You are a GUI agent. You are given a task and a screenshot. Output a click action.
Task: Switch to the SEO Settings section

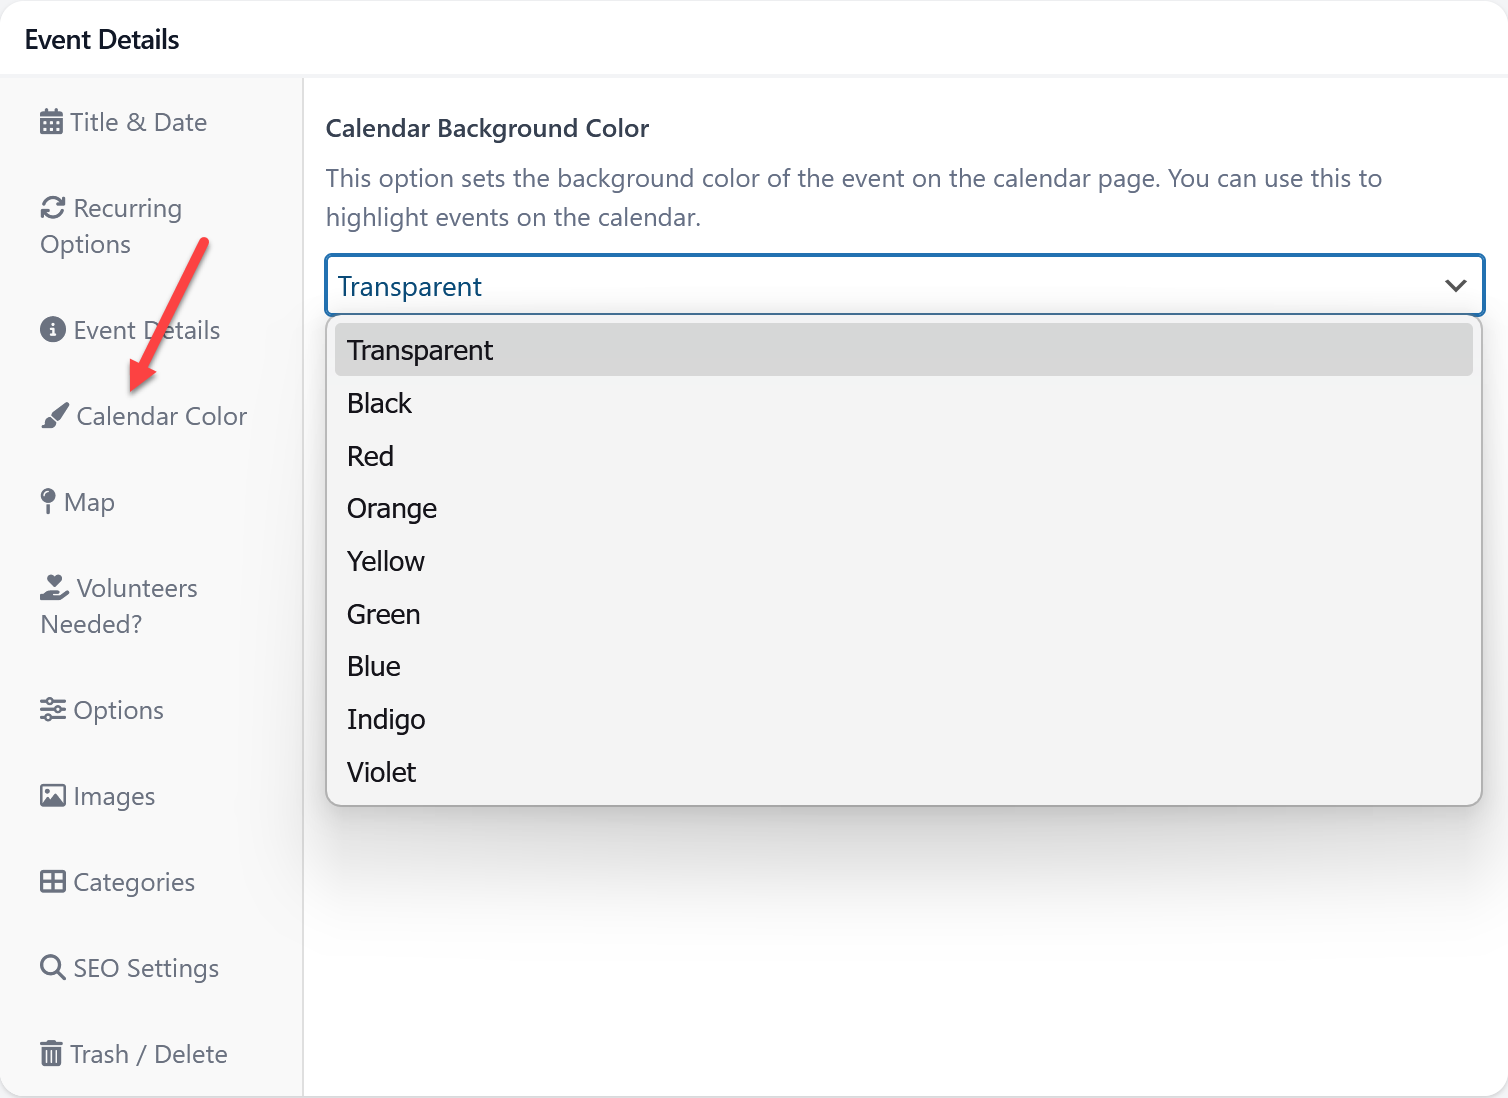(x=146, y=968)
